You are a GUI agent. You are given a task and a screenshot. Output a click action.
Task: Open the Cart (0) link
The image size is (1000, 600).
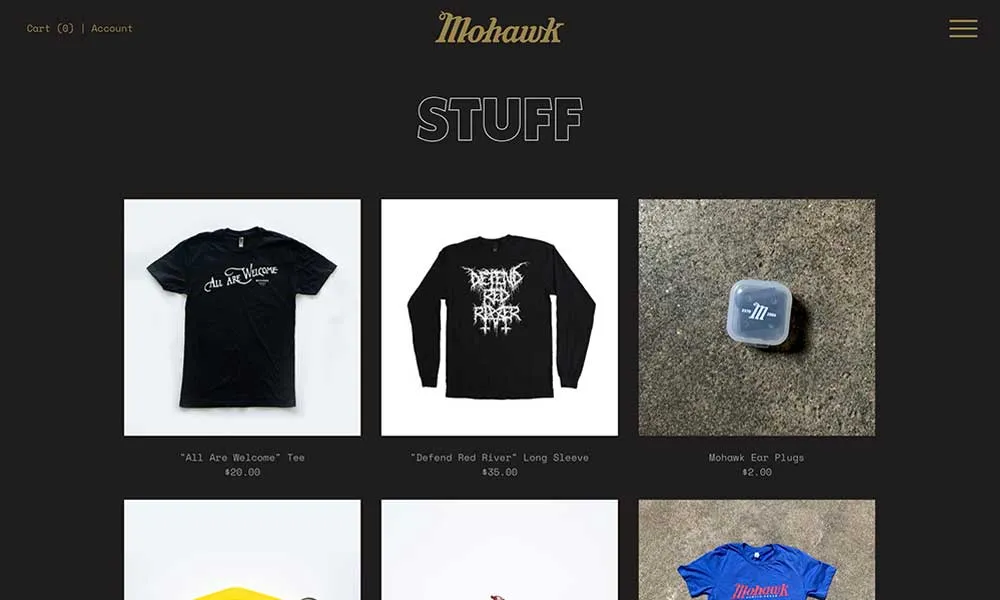point(50,28)
